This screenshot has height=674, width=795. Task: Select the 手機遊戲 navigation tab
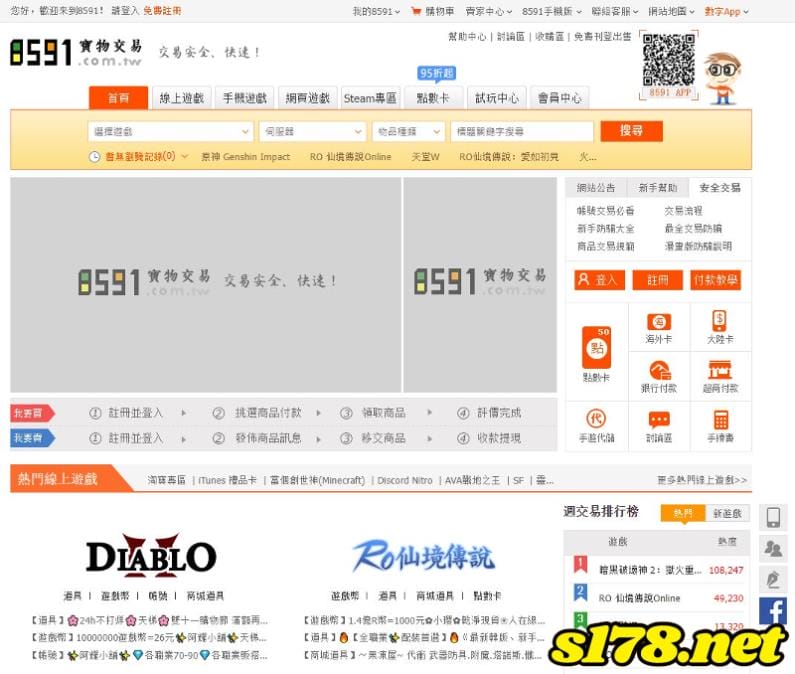tap(244, 98)
